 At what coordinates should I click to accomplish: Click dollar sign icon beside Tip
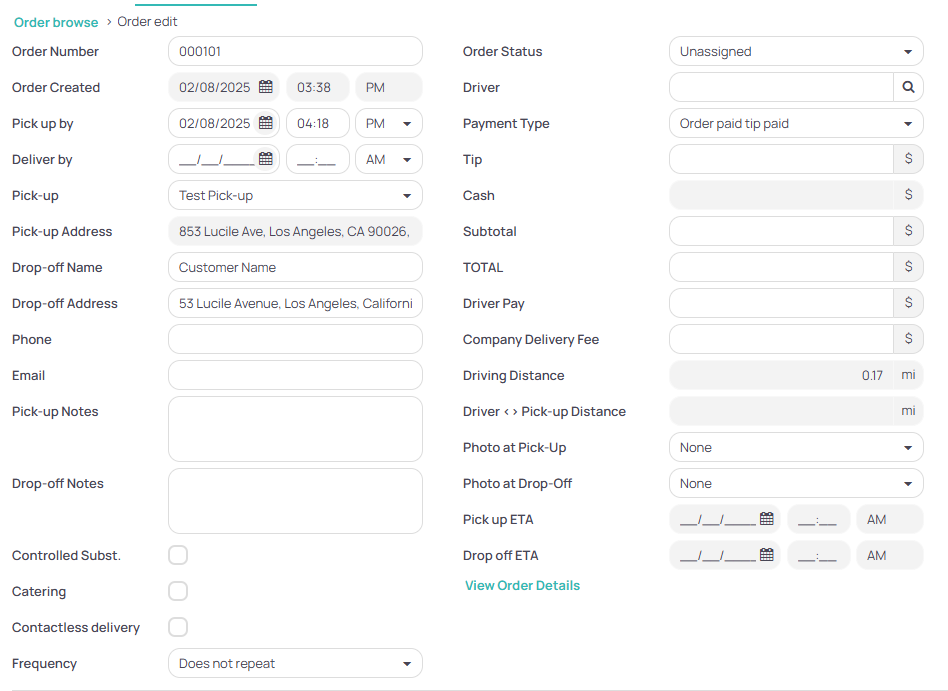(x=908, y=159)
